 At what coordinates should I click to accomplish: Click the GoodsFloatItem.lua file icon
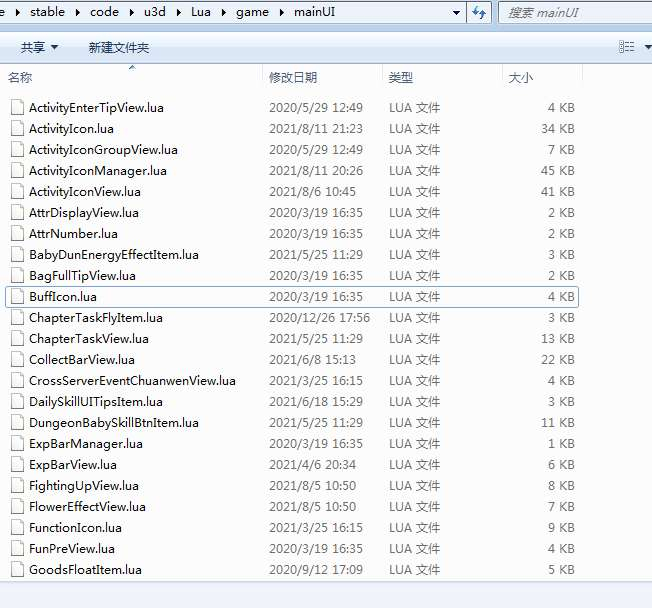pyautogui.click(x=17, y=569)
